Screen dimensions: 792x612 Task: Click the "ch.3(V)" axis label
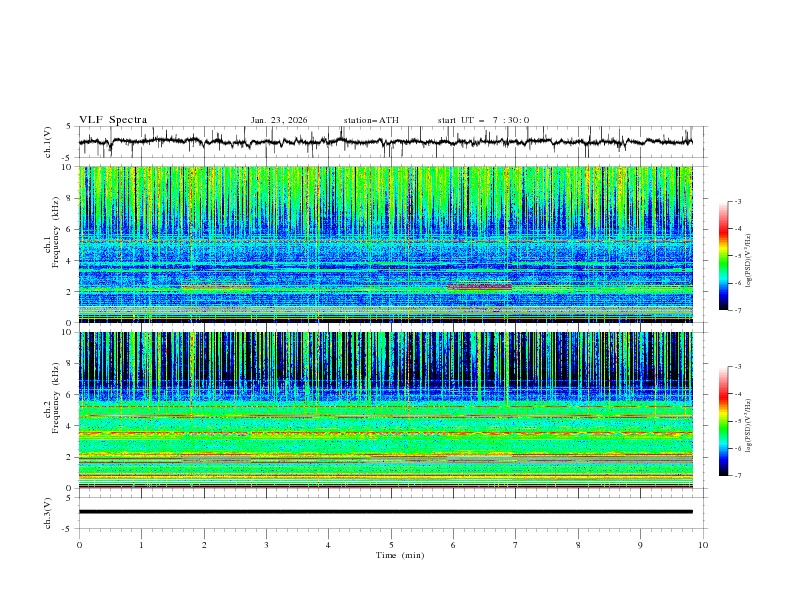pyautogui.click(x=48, y=513)
